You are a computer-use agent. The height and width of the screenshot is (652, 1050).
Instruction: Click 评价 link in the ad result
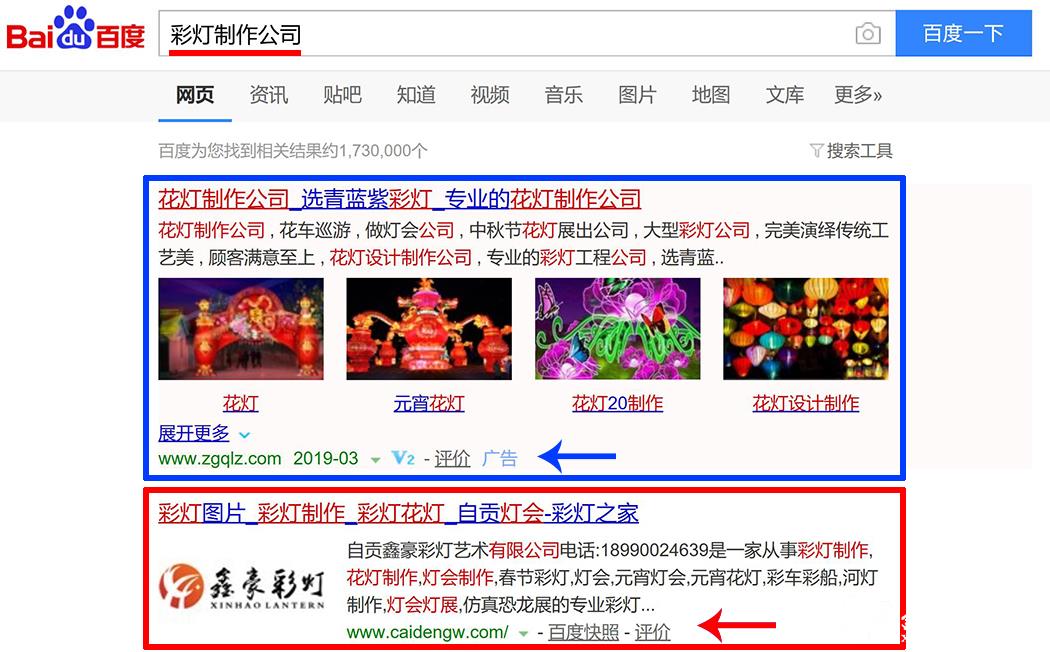tap(452, 459)
